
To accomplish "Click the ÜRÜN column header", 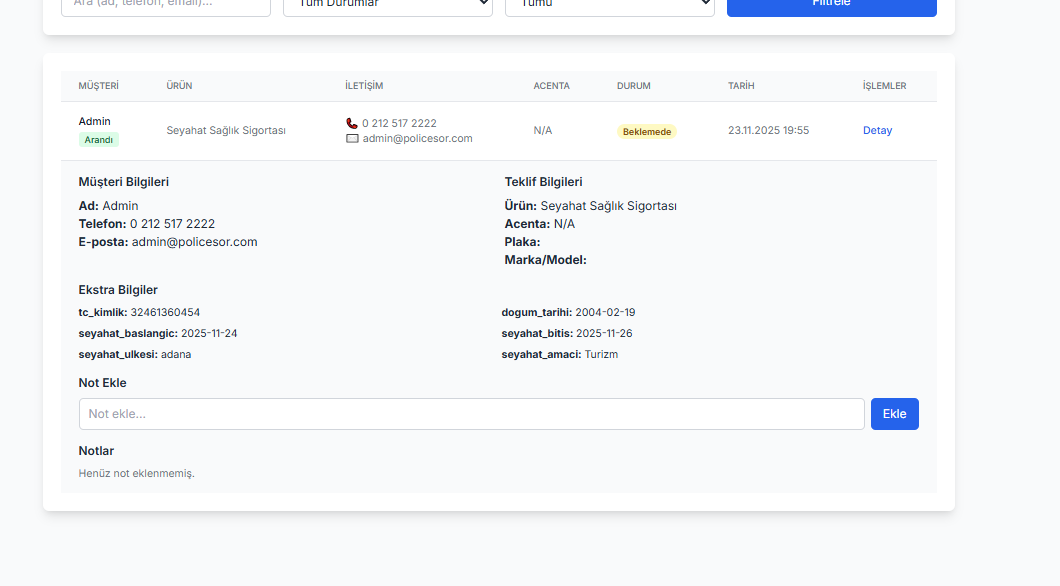I will (179, 86).
